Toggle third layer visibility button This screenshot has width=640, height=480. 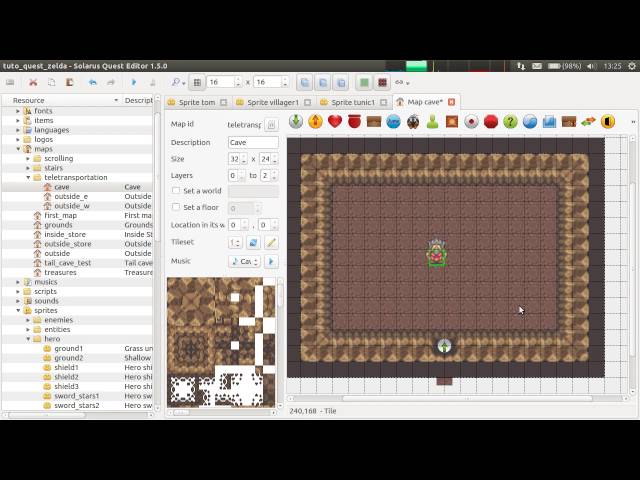click(341, 82)
